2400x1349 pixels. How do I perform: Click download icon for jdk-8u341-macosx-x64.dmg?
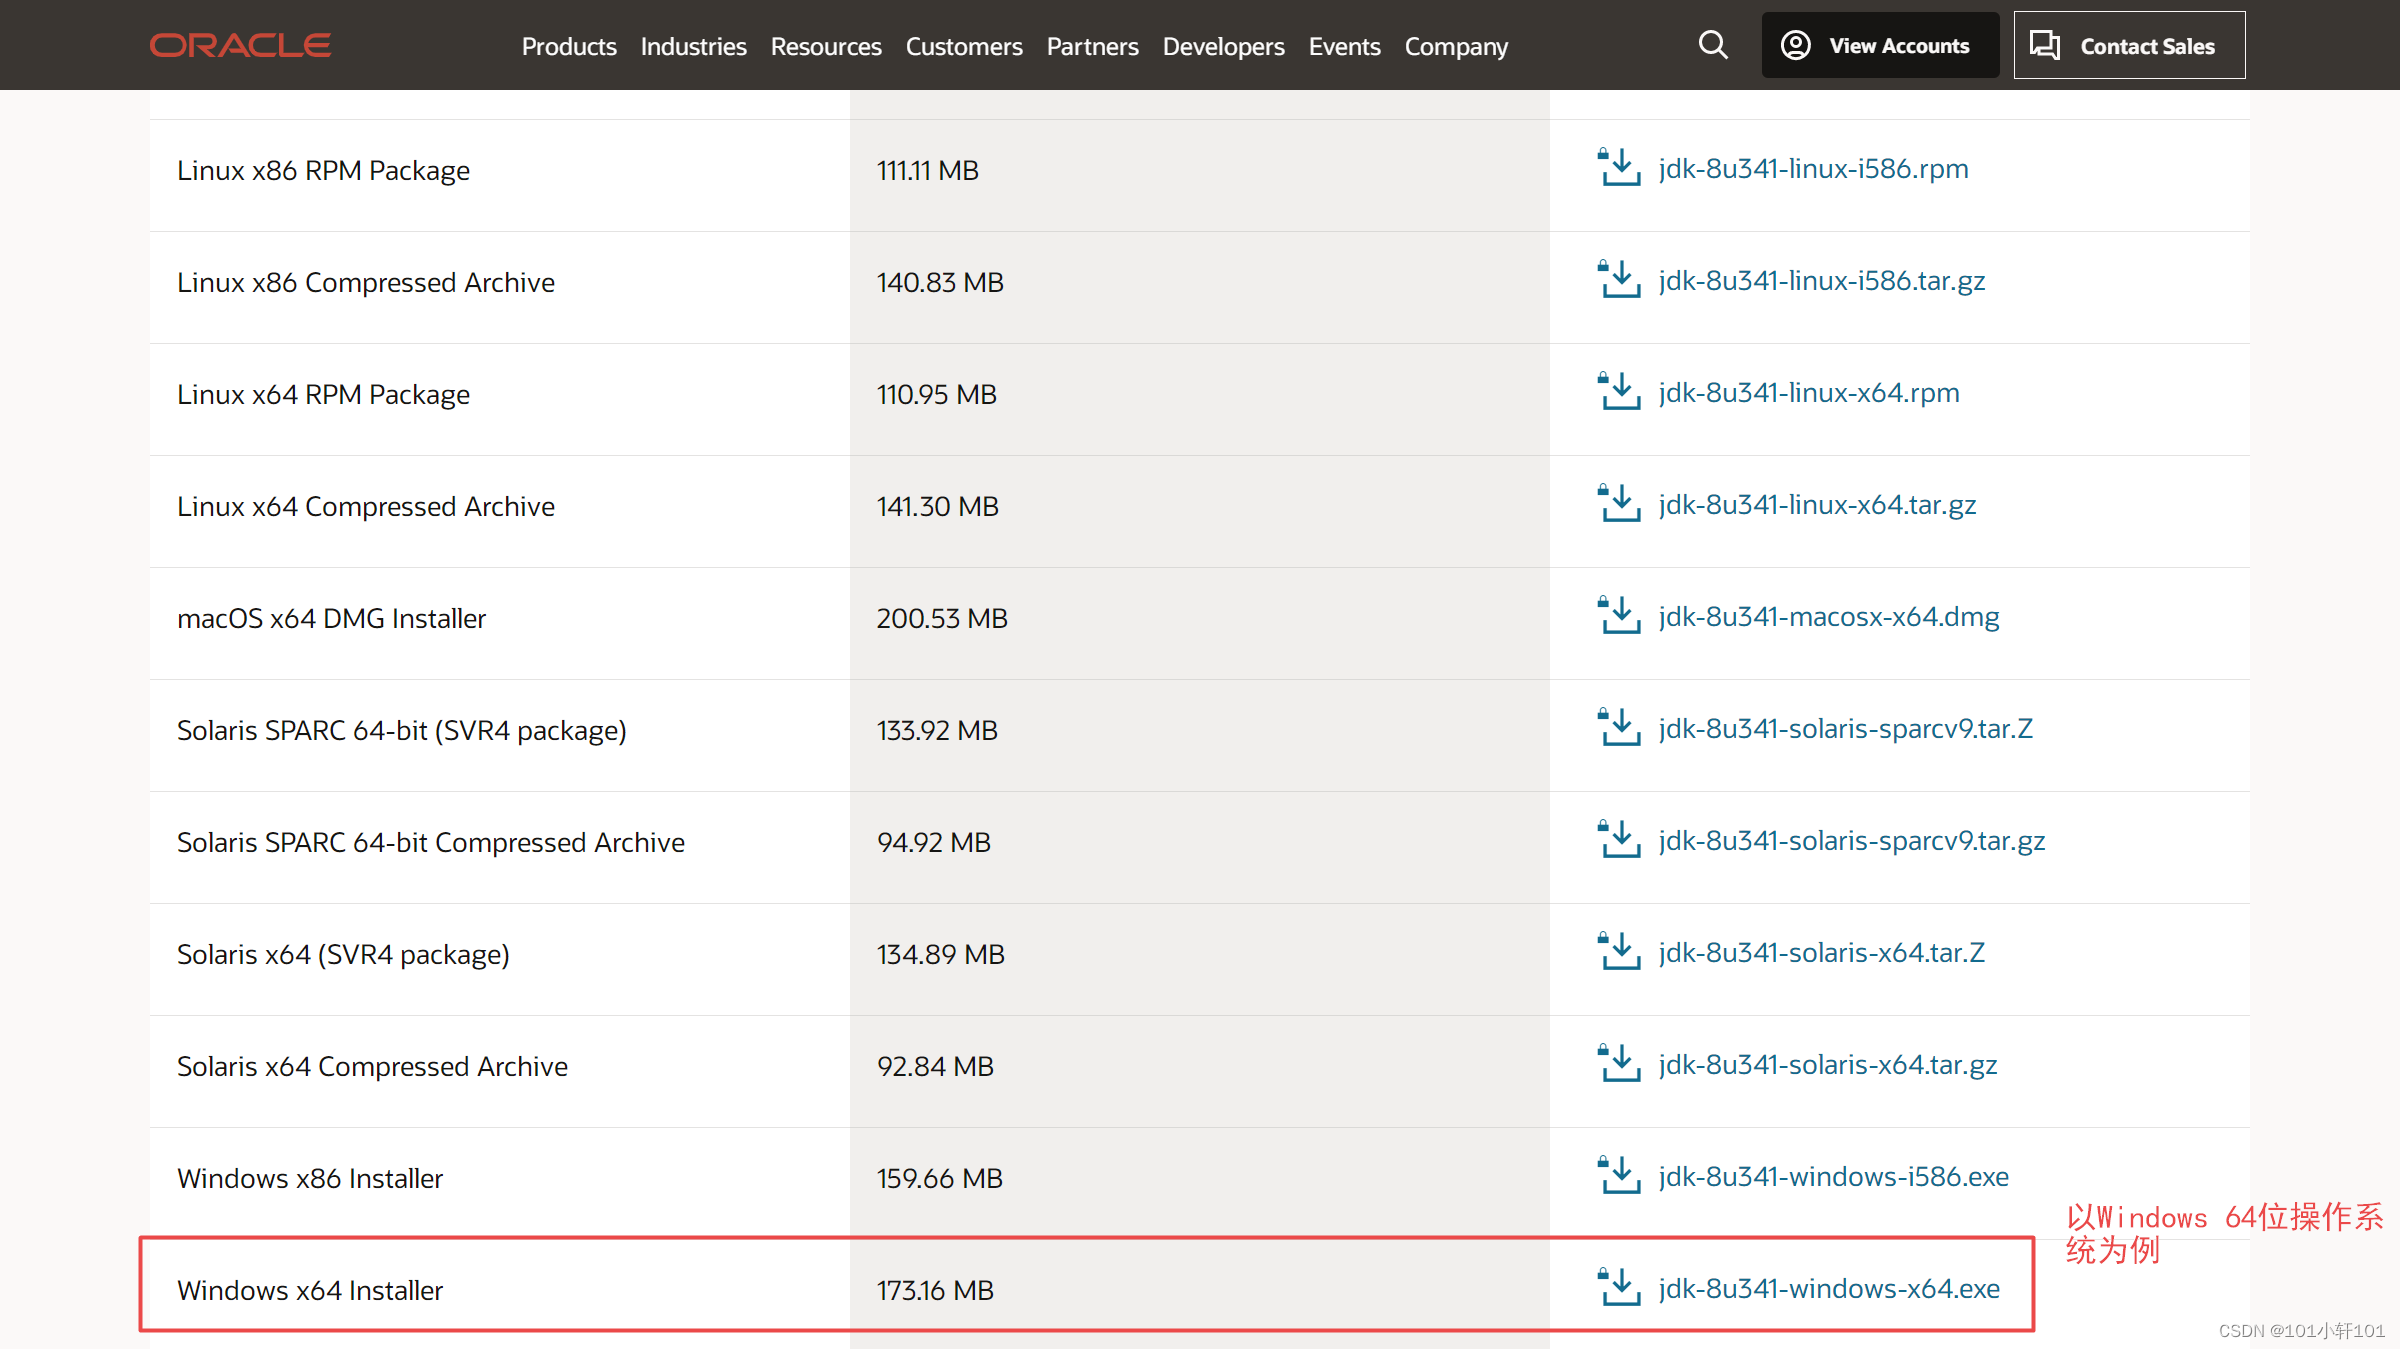click(1619, 616)
